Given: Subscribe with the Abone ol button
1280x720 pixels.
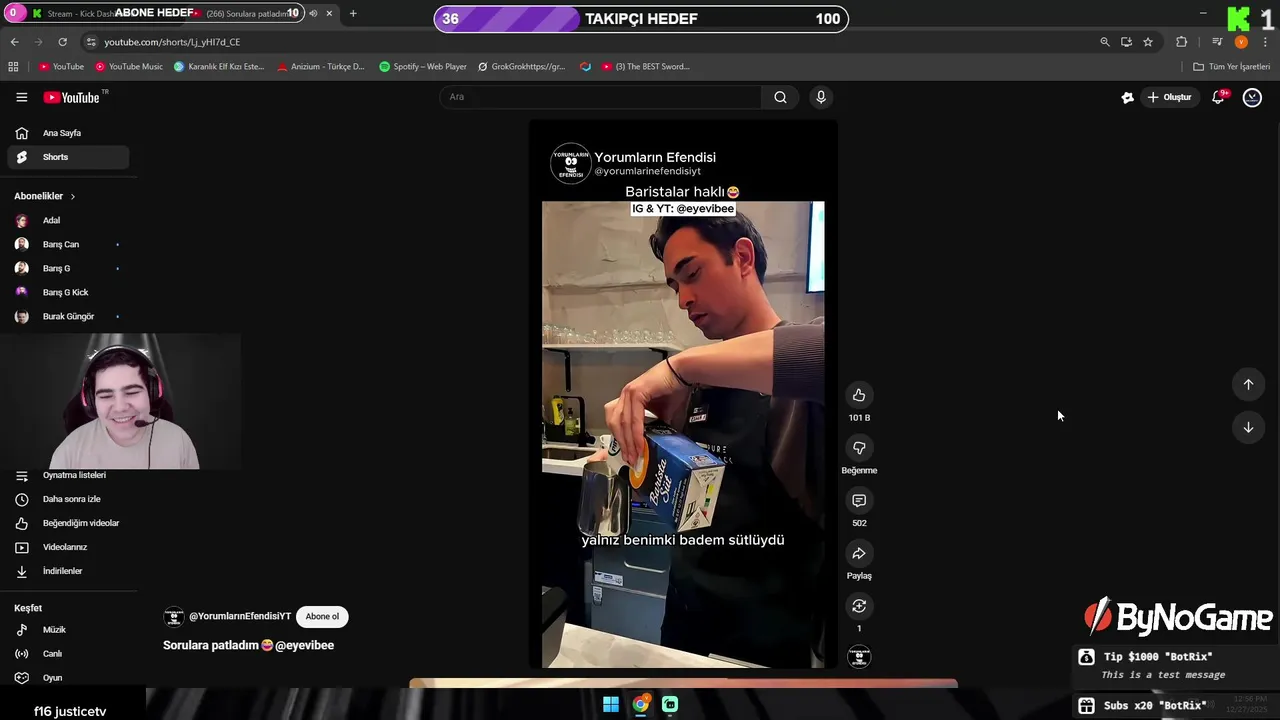Looking at the screenshot, I should [322, 616].
